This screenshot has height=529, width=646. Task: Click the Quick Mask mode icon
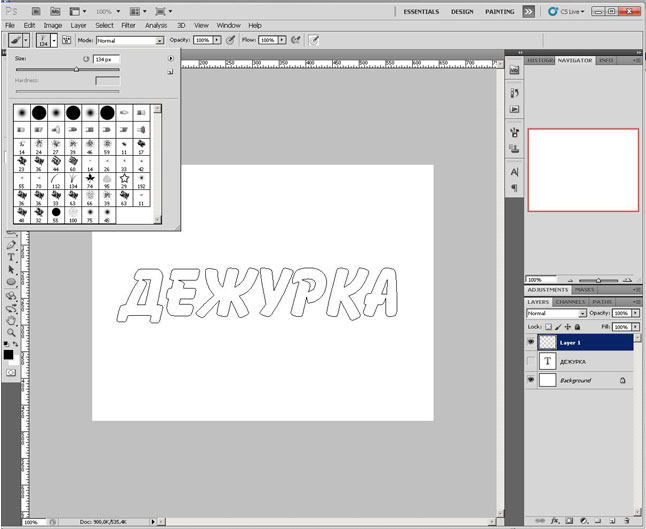11,371
